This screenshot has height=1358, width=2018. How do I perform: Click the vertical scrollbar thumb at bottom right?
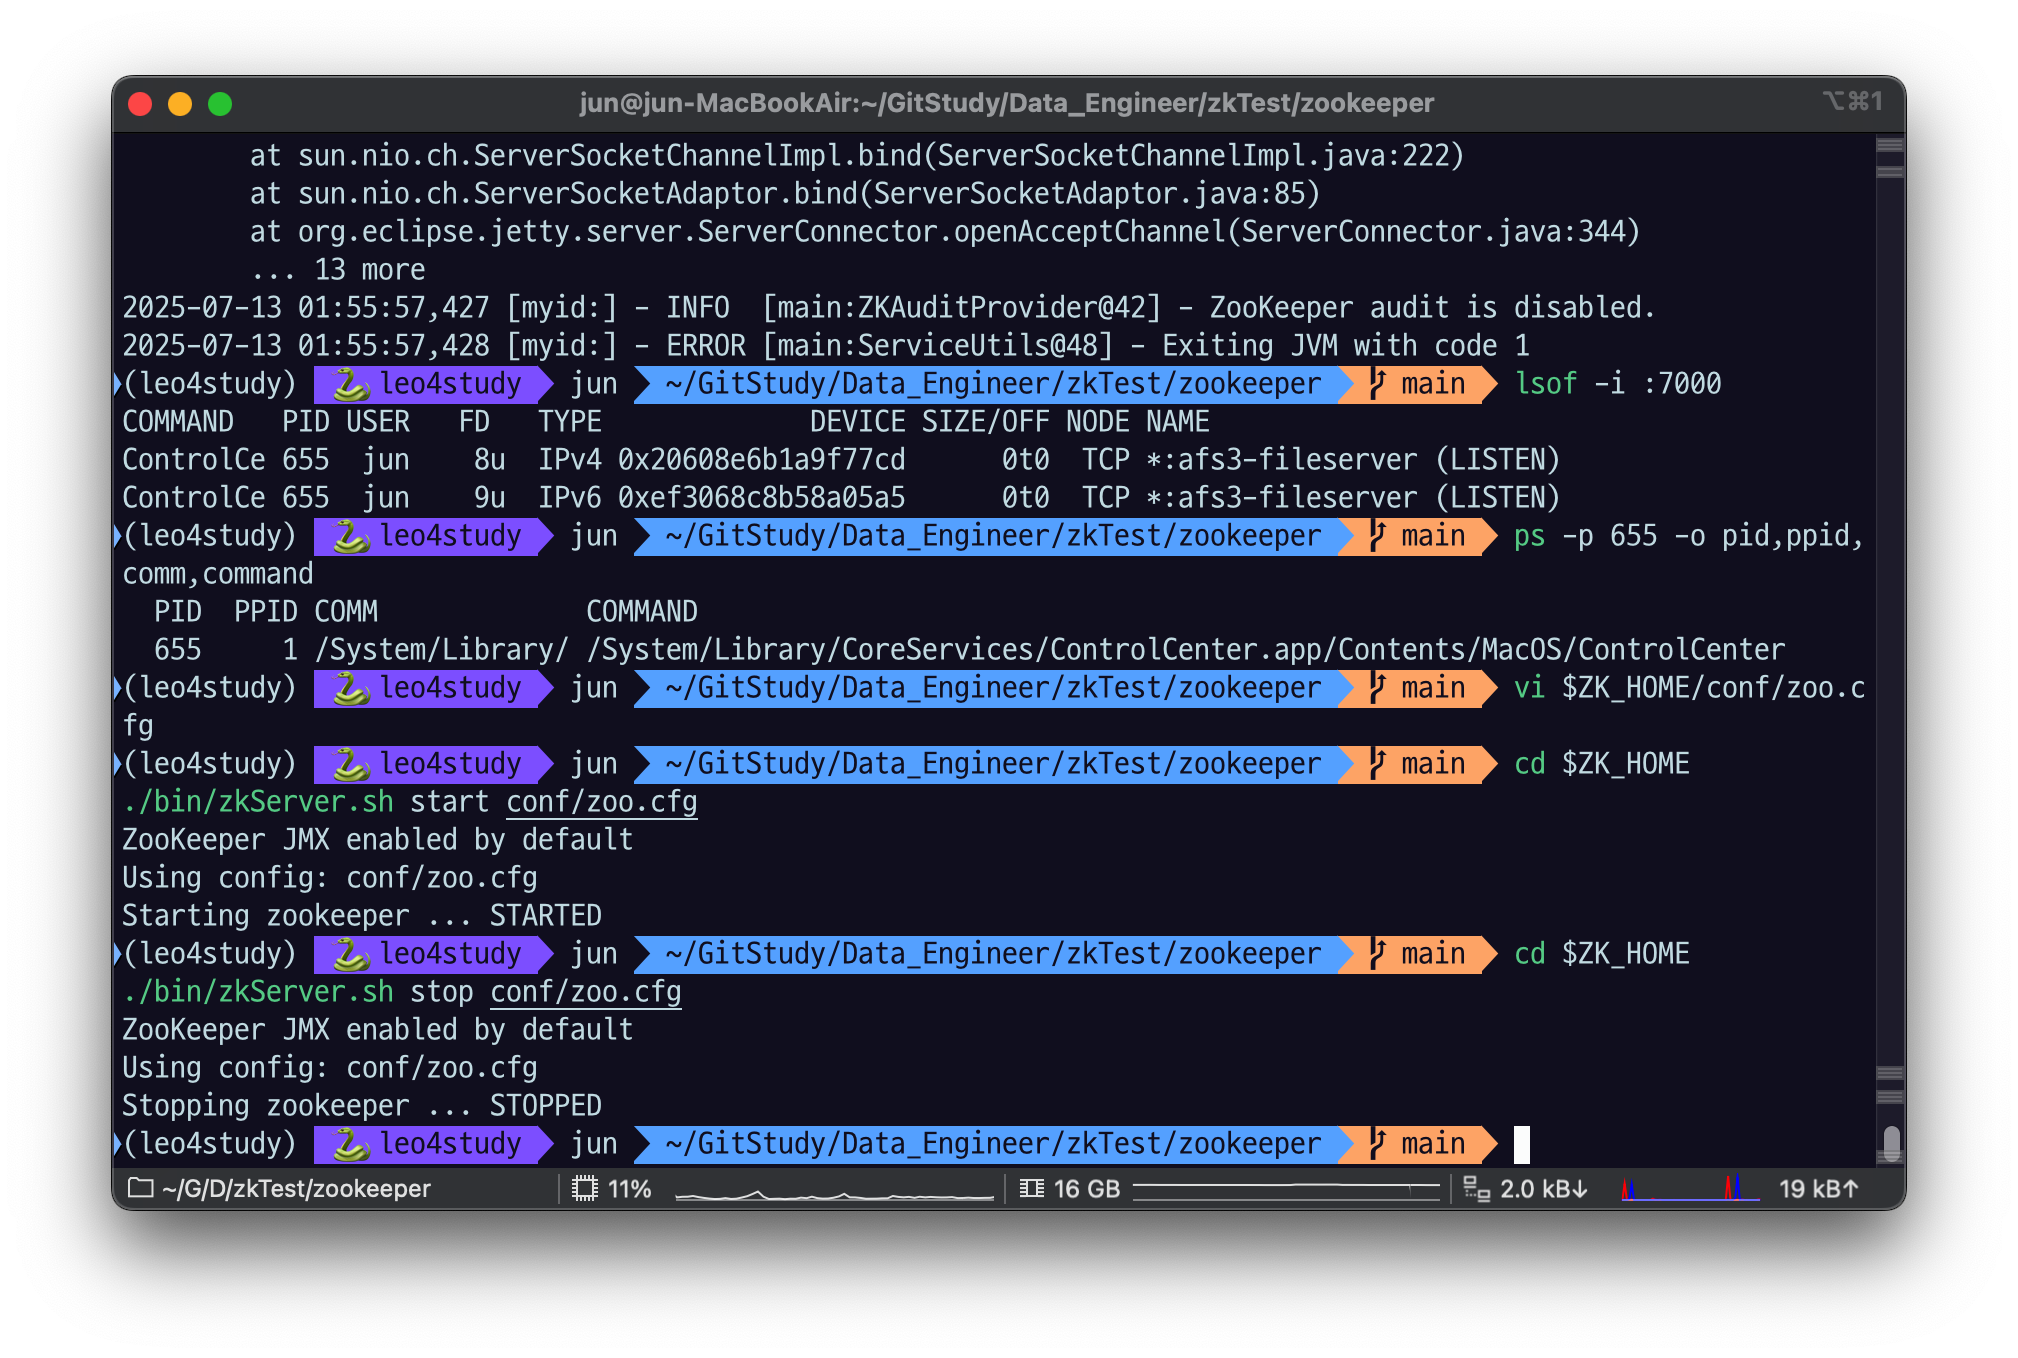point(1890,1143)
